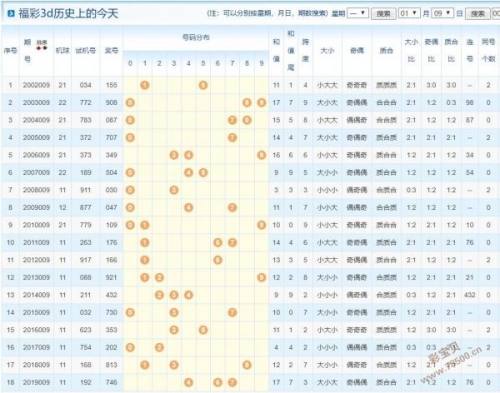This screenshot has width=500, height=393.
Task: Click the 号码分布 header
Action: click(196, 38)
